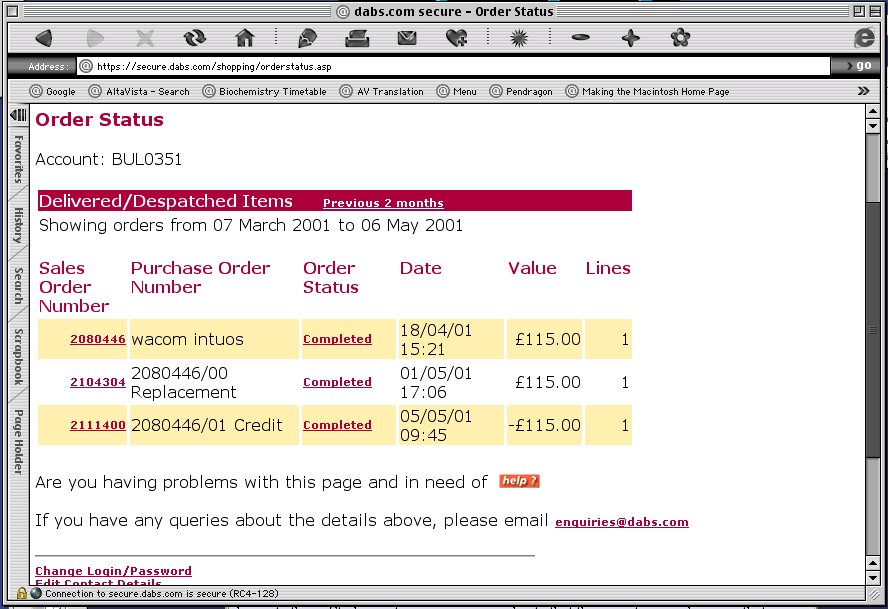Click Completed status for Credit order

tap(338, 425)
